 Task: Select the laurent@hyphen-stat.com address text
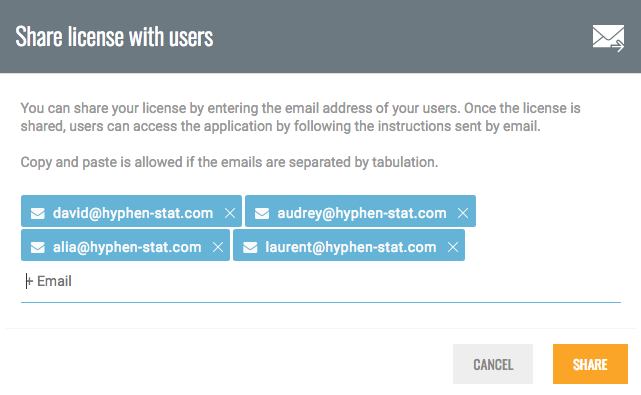[351, 247]
